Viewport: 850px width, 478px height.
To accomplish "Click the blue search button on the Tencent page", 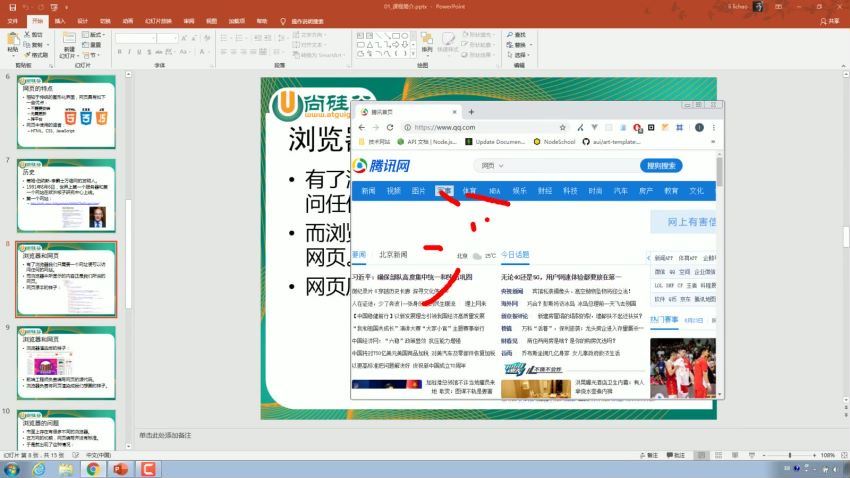I will (661, 166).
